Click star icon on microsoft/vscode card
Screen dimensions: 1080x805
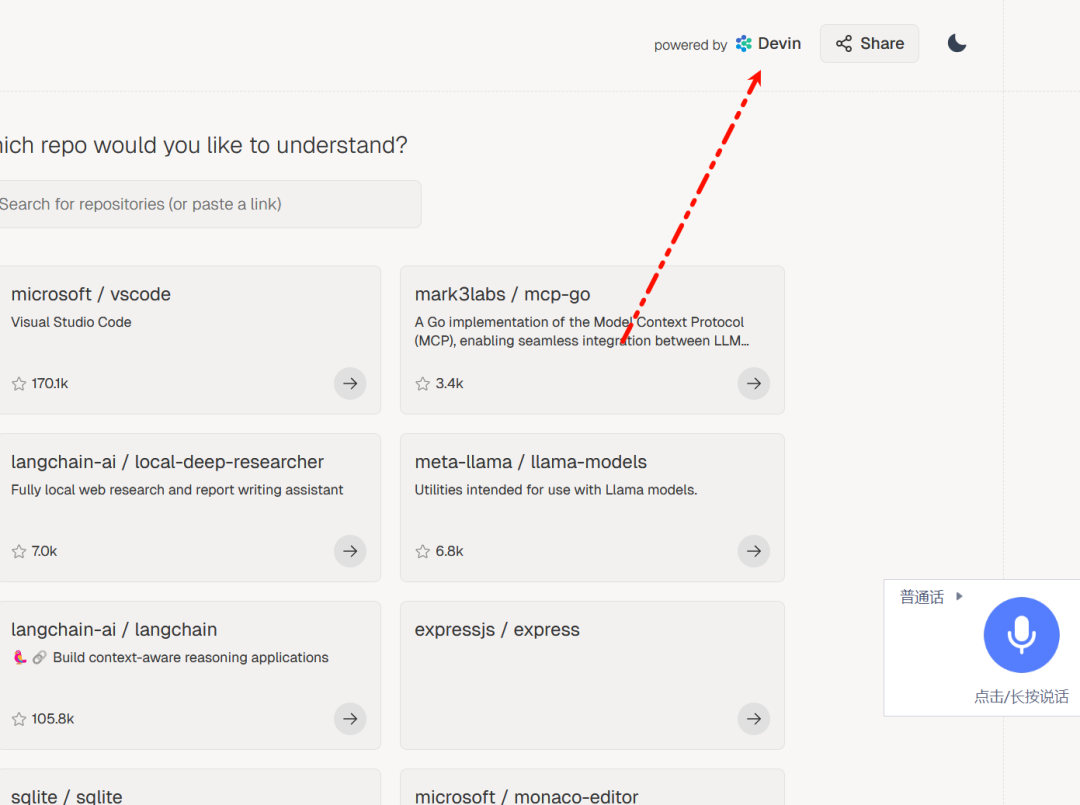pyautogui.click(x=19, y=383)
